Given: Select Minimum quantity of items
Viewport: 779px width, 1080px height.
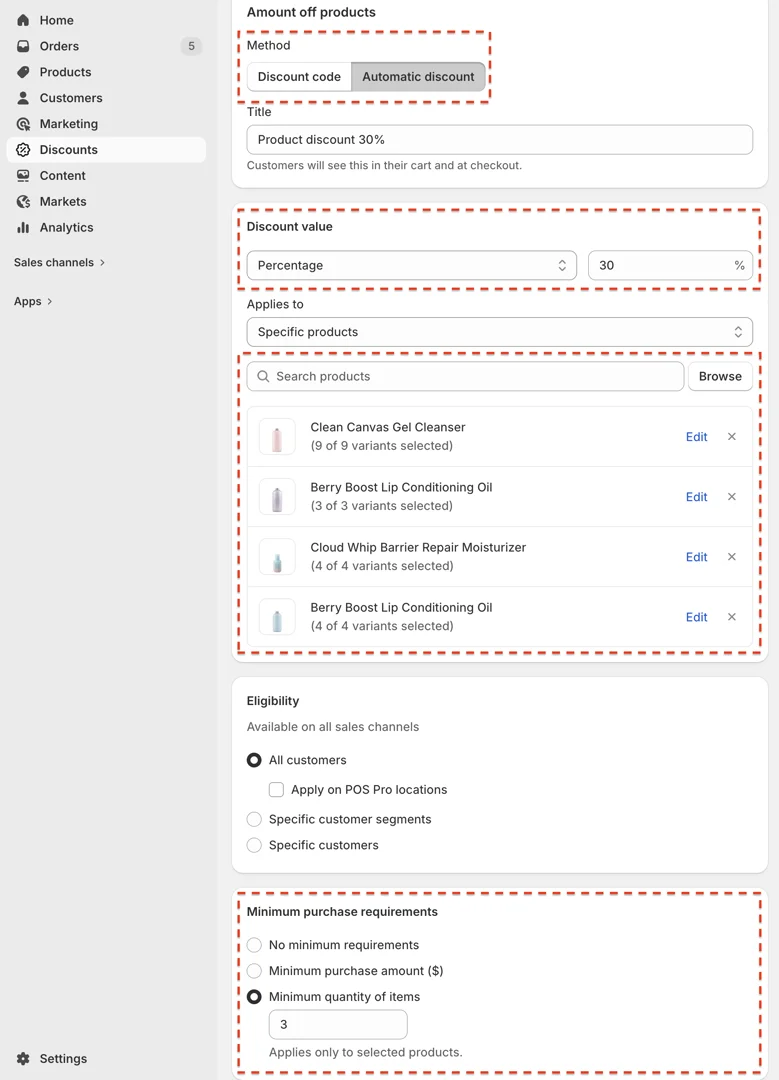Looking at the screenshot, I should click(x=254, y=997).
